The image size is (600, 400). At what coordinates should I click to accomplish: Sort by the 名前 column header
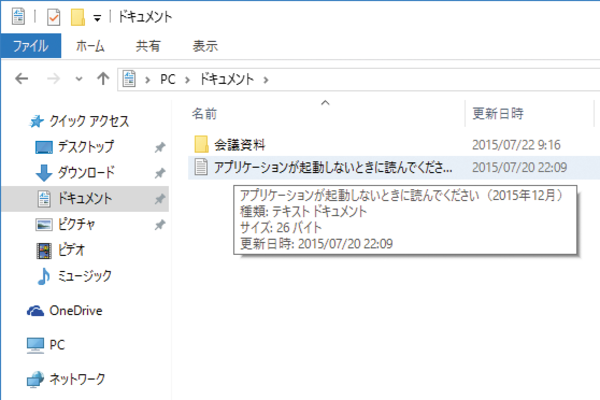point(205,114)
